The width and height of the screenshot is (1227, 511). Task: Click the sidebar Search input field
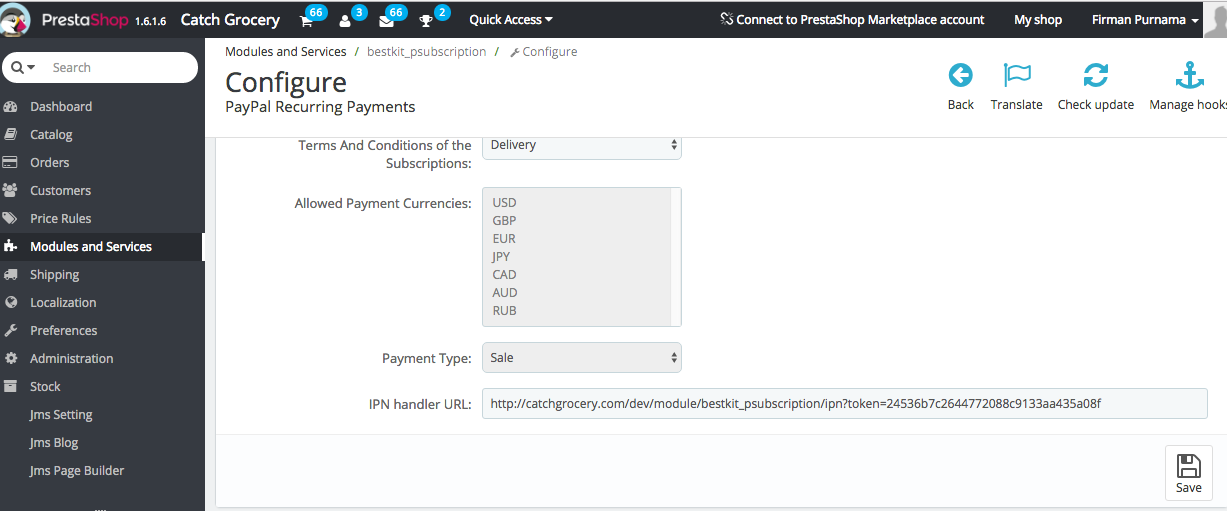[x=120, y=67]
